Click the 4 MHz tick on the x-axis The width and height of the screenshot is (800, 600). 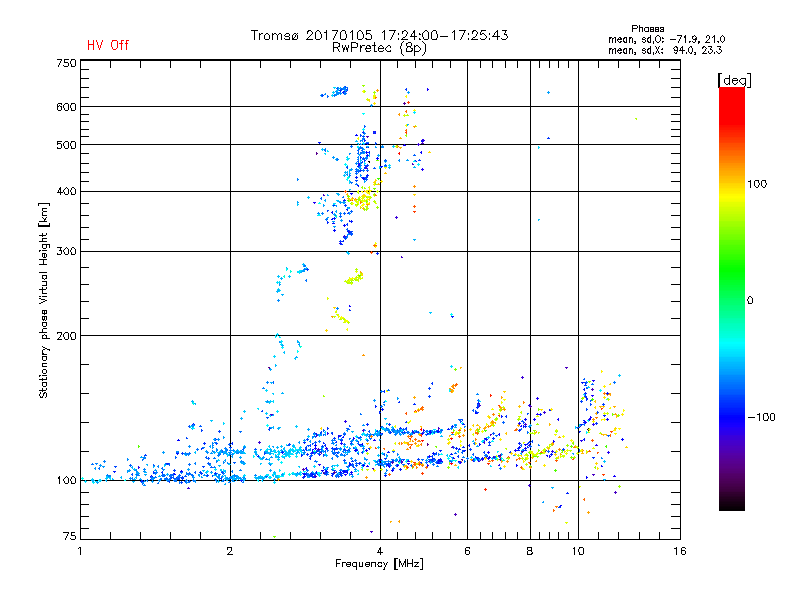coord(379,551)
